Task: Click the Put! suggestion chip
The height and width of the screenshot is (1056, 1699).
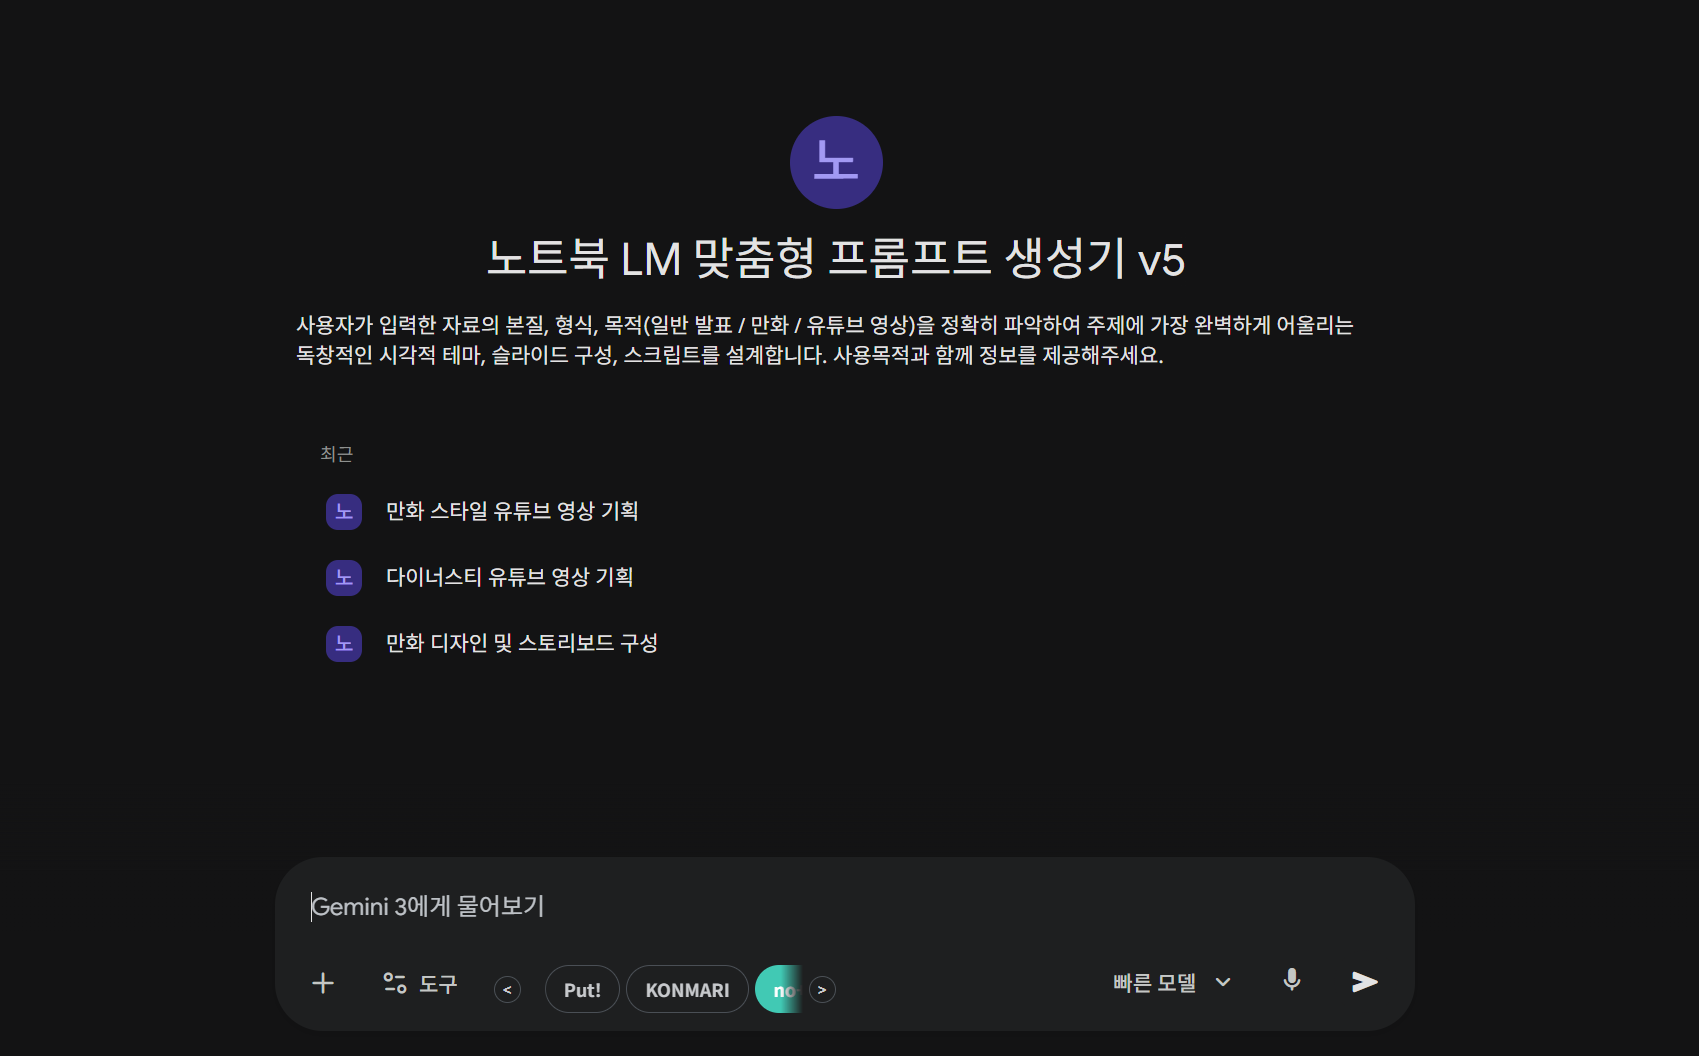Action: (582, 989)
